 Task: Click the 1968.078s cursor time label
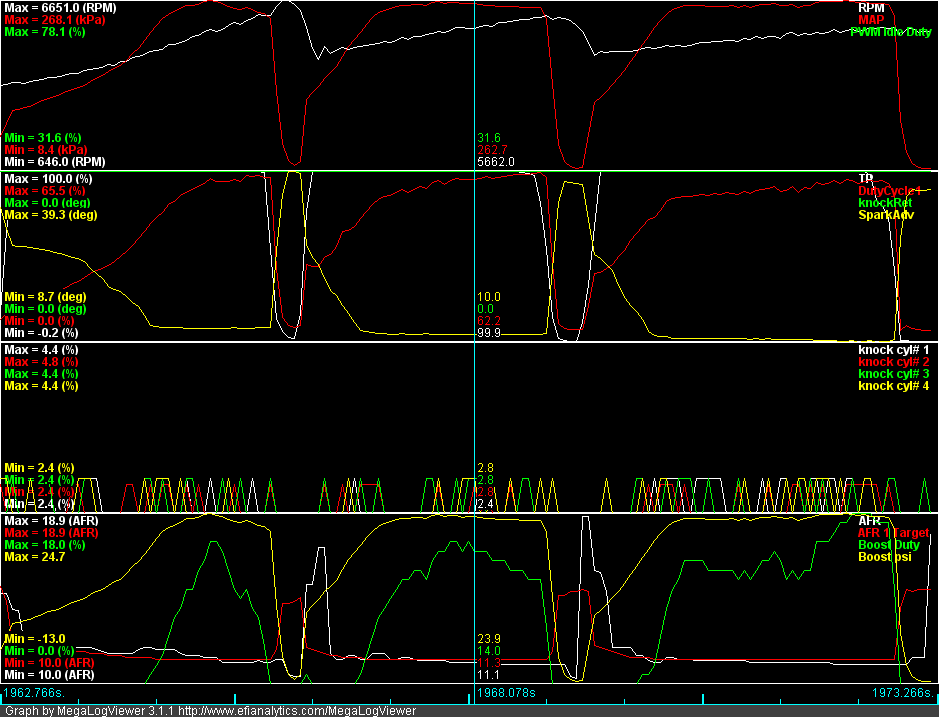(506, 692)
